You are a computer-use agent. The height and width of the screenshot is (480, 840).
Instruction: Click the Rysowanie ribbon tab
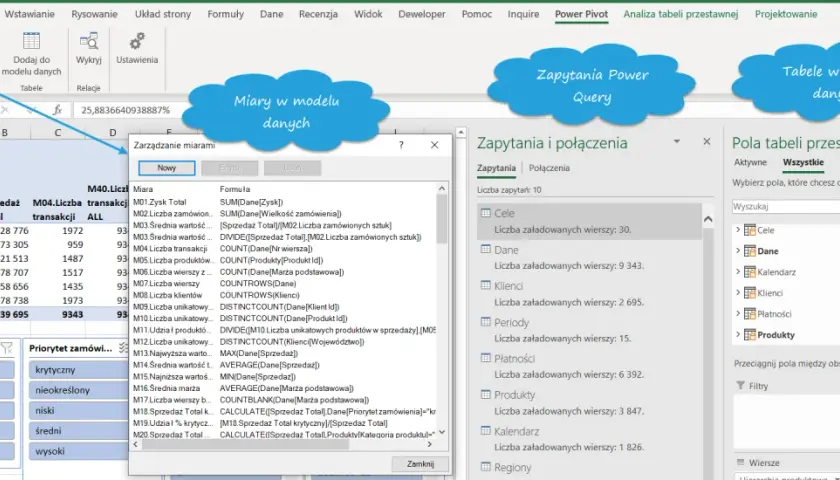tap(94, 14)
